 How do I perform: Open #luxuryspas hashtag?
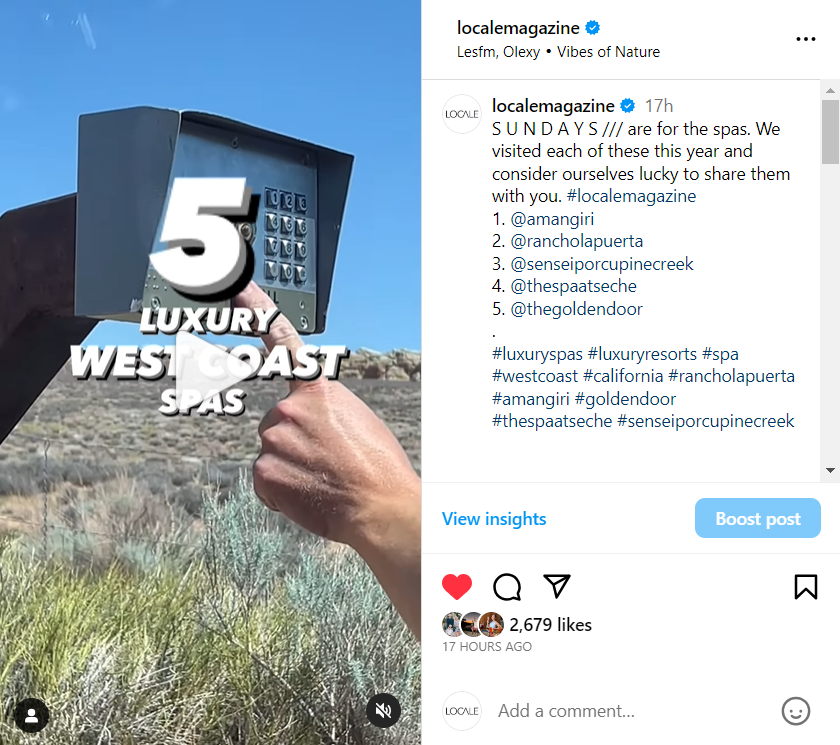537,354
